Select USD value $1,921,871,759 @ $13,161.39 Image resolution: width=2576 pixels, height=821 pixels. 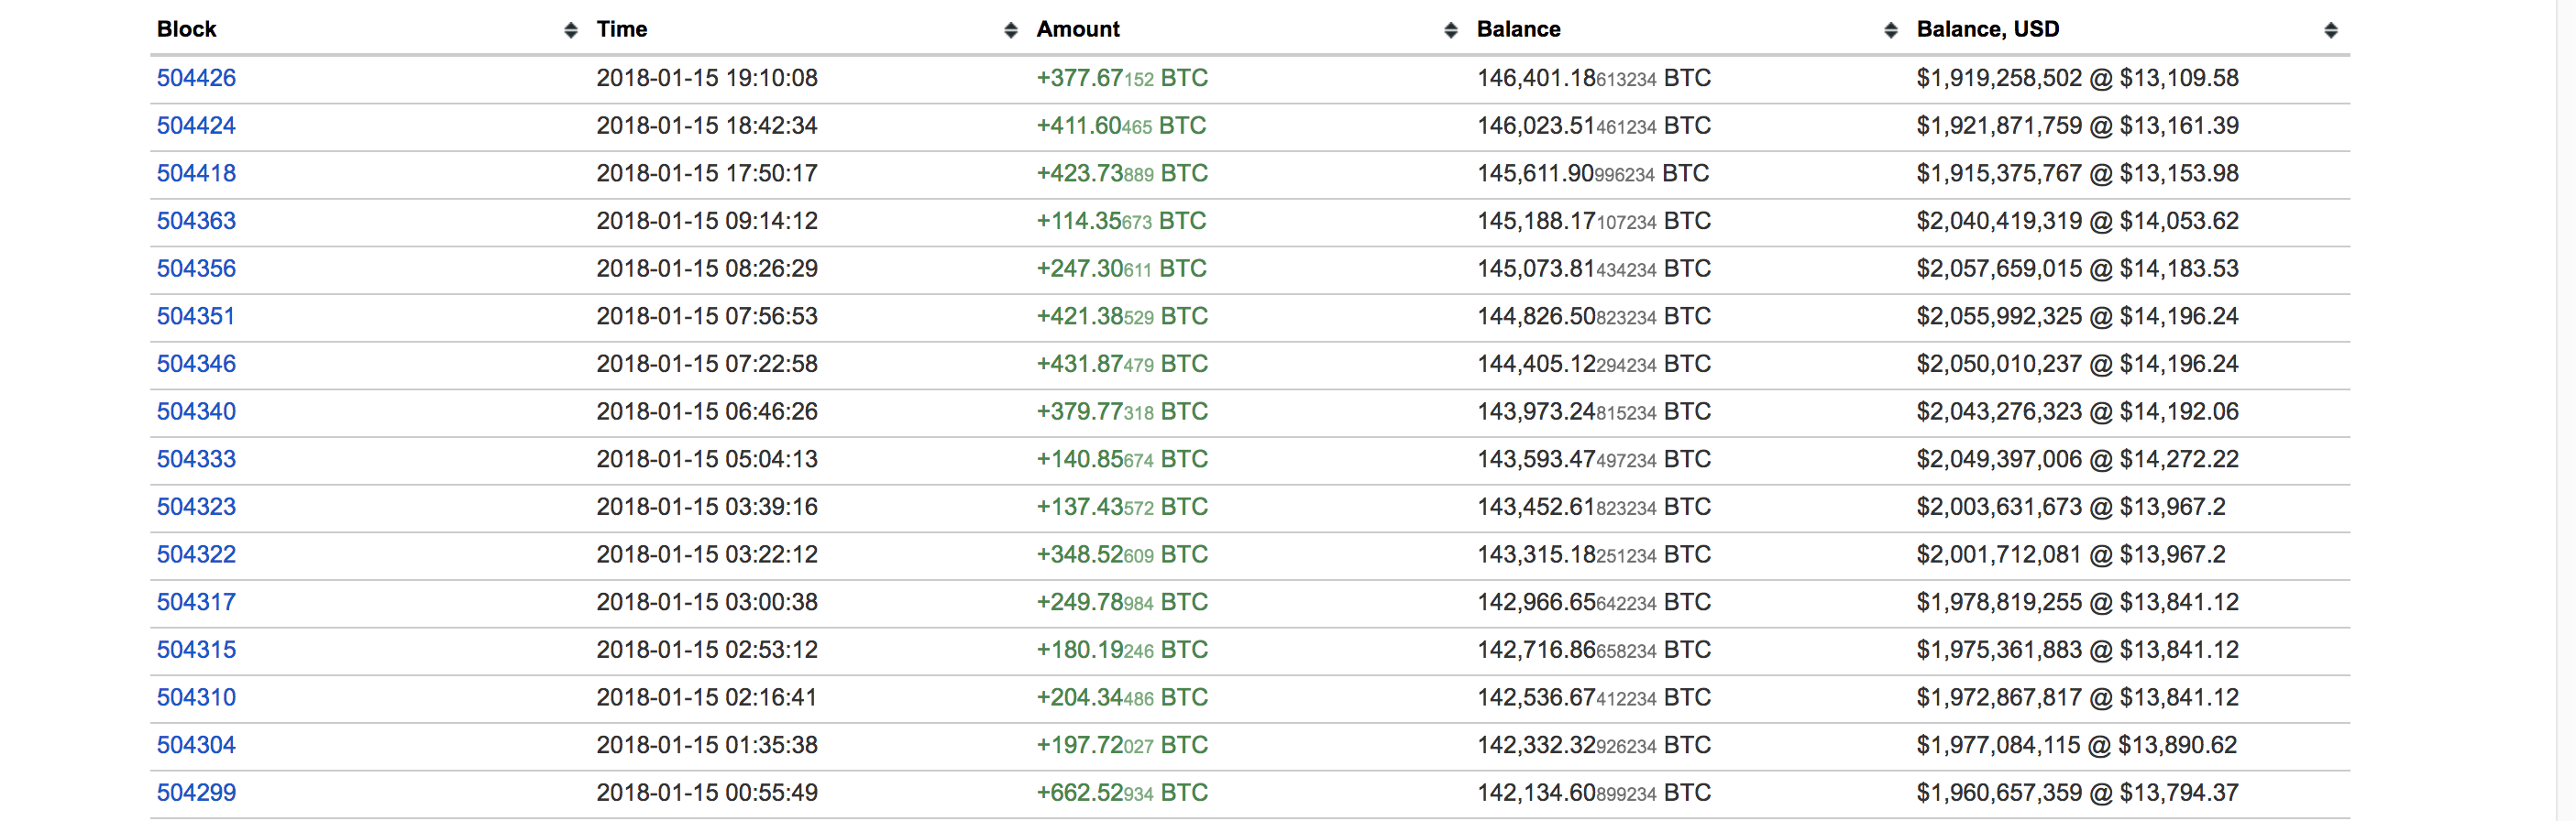click(x=2077, y=126)
